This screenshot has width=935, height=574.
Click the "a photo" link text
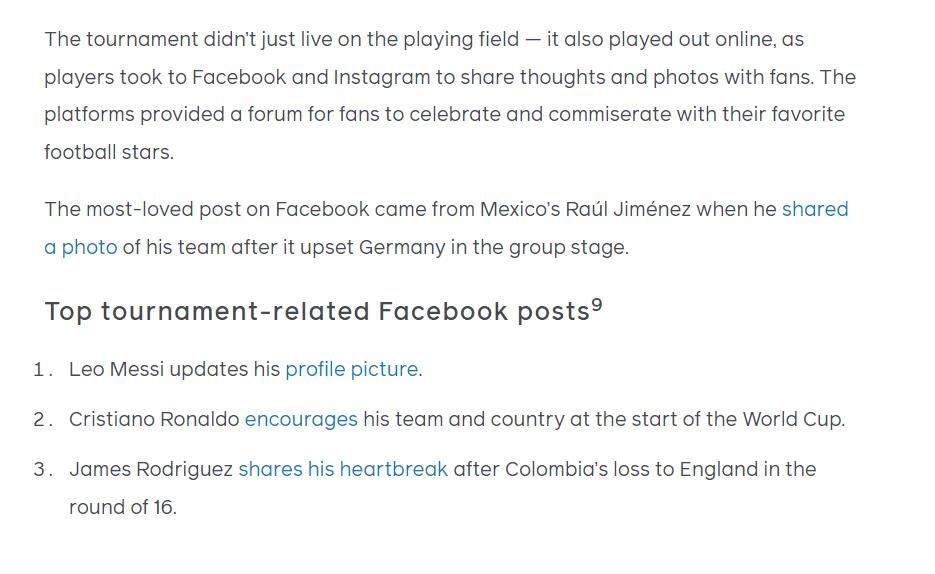81,247
